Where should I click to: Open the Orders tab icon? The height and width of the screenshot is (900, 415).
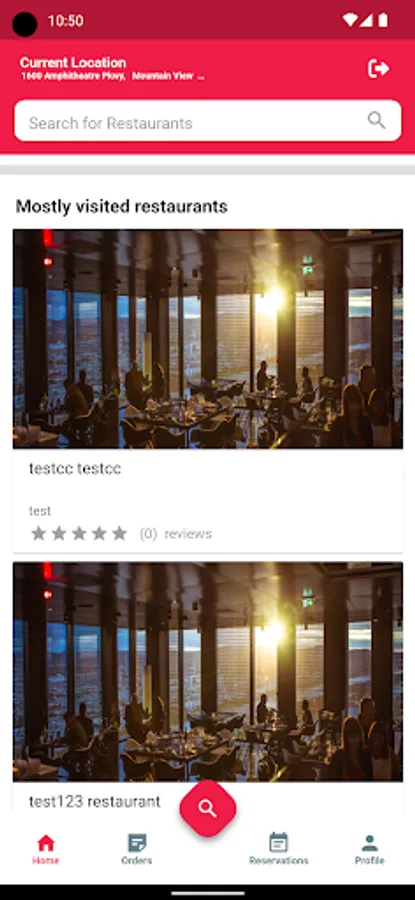point(137,843)
